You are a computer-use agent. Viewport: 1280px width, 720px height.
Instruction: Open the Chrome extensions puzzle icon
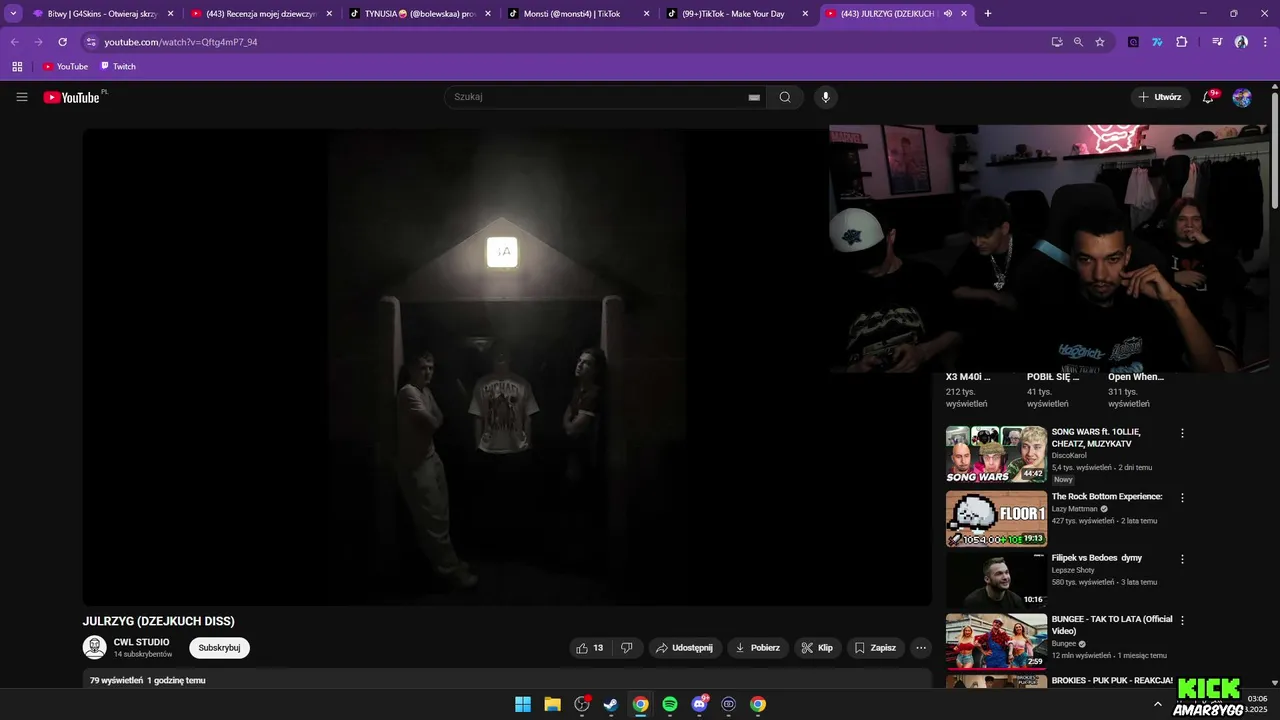click(1182, 42)
